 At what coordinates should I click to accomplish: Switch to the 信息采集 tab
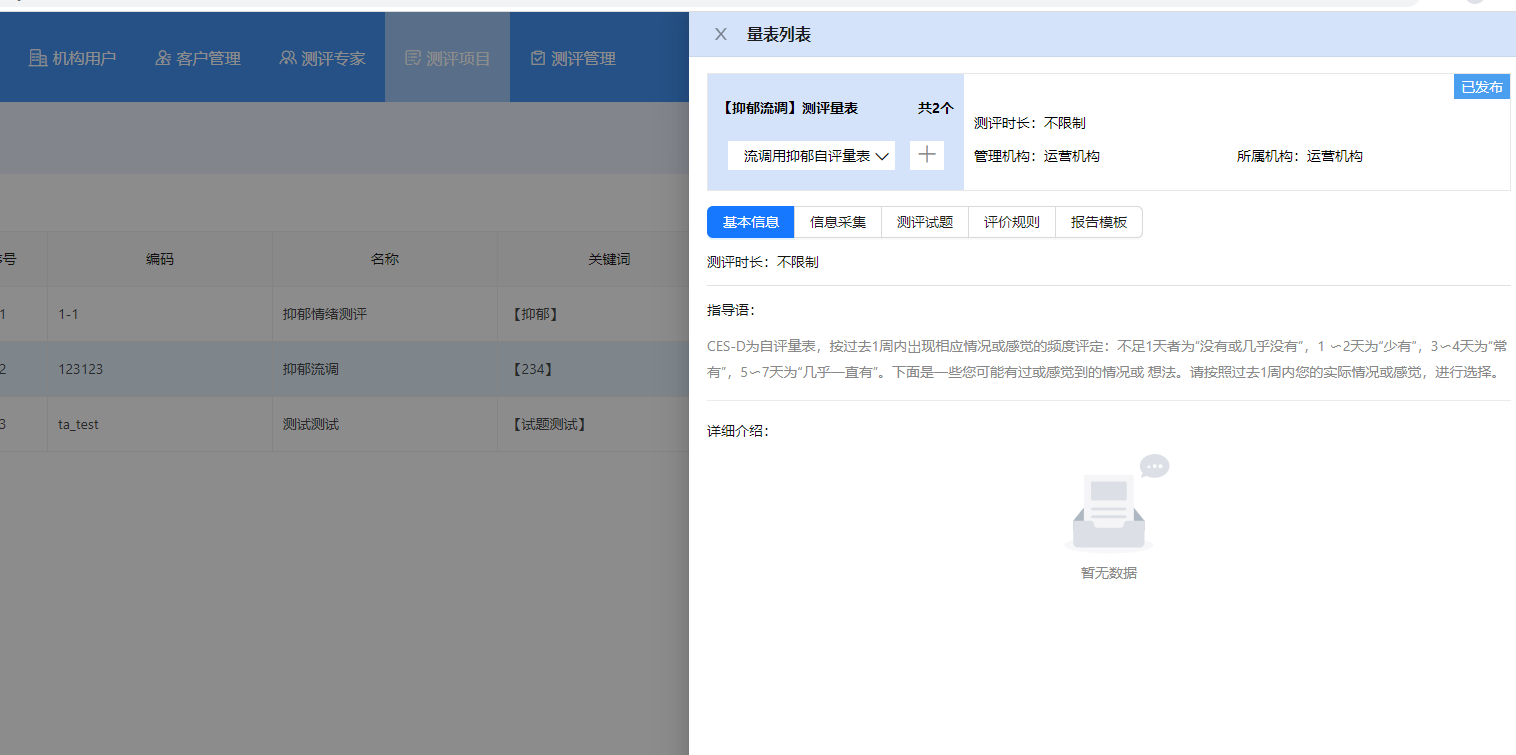pyautogui.click(x=837, y=222)
